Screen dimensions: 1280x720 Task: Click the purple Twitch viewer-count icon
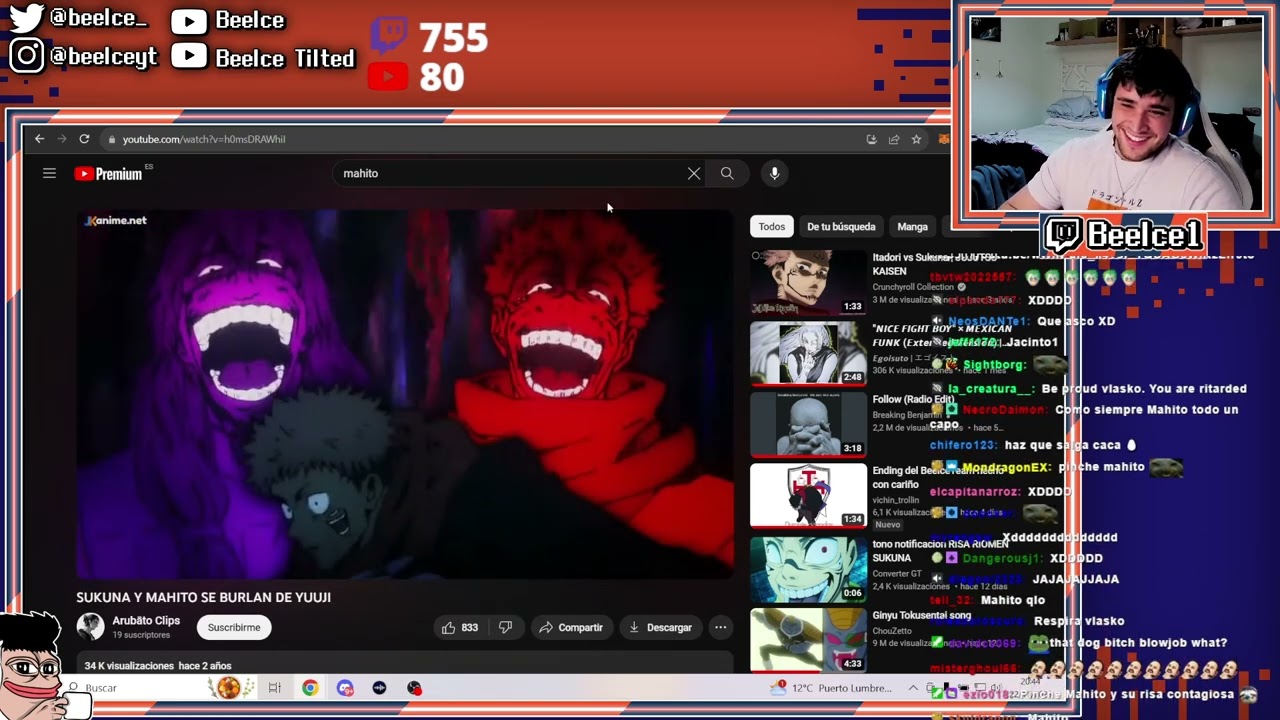(389, 35)
